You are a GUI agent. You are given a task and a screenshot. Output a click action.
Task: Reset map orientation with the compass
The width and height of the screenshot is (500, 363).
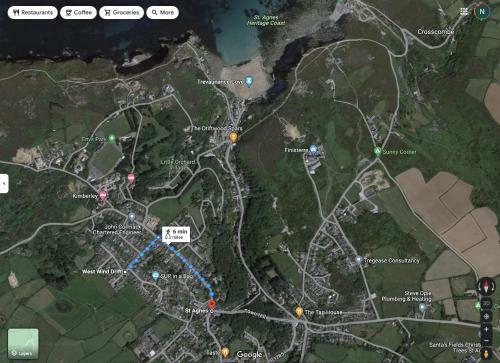486,286
